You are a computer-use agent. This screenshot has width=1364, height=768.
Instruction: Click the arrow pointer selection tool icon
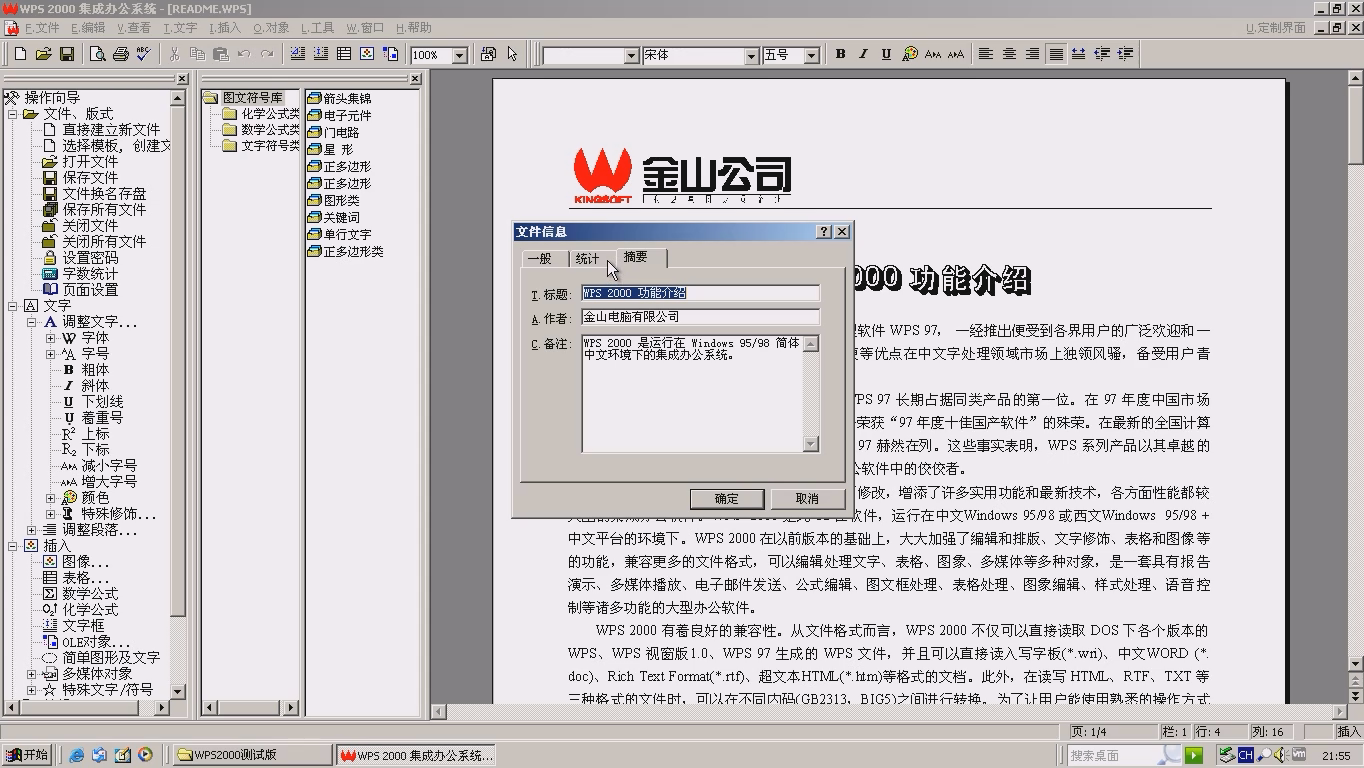[512, 54]
